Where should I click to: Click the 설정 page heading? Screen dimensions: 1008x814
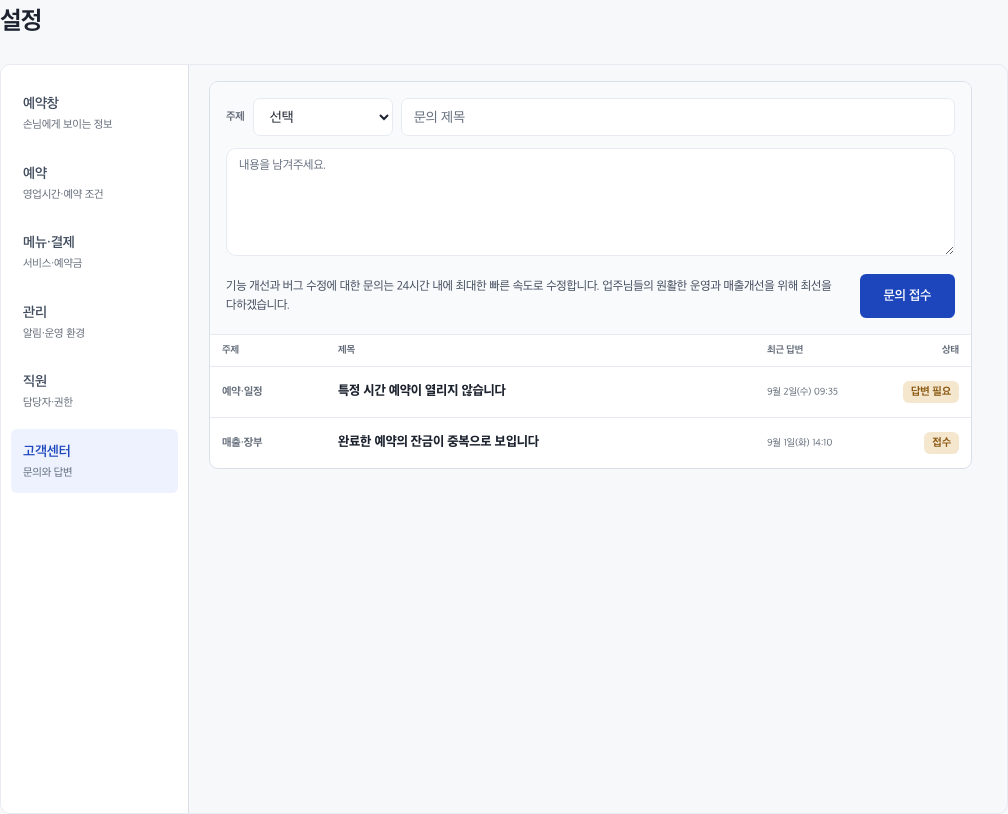pyautogui.click(x=21, y=19)
